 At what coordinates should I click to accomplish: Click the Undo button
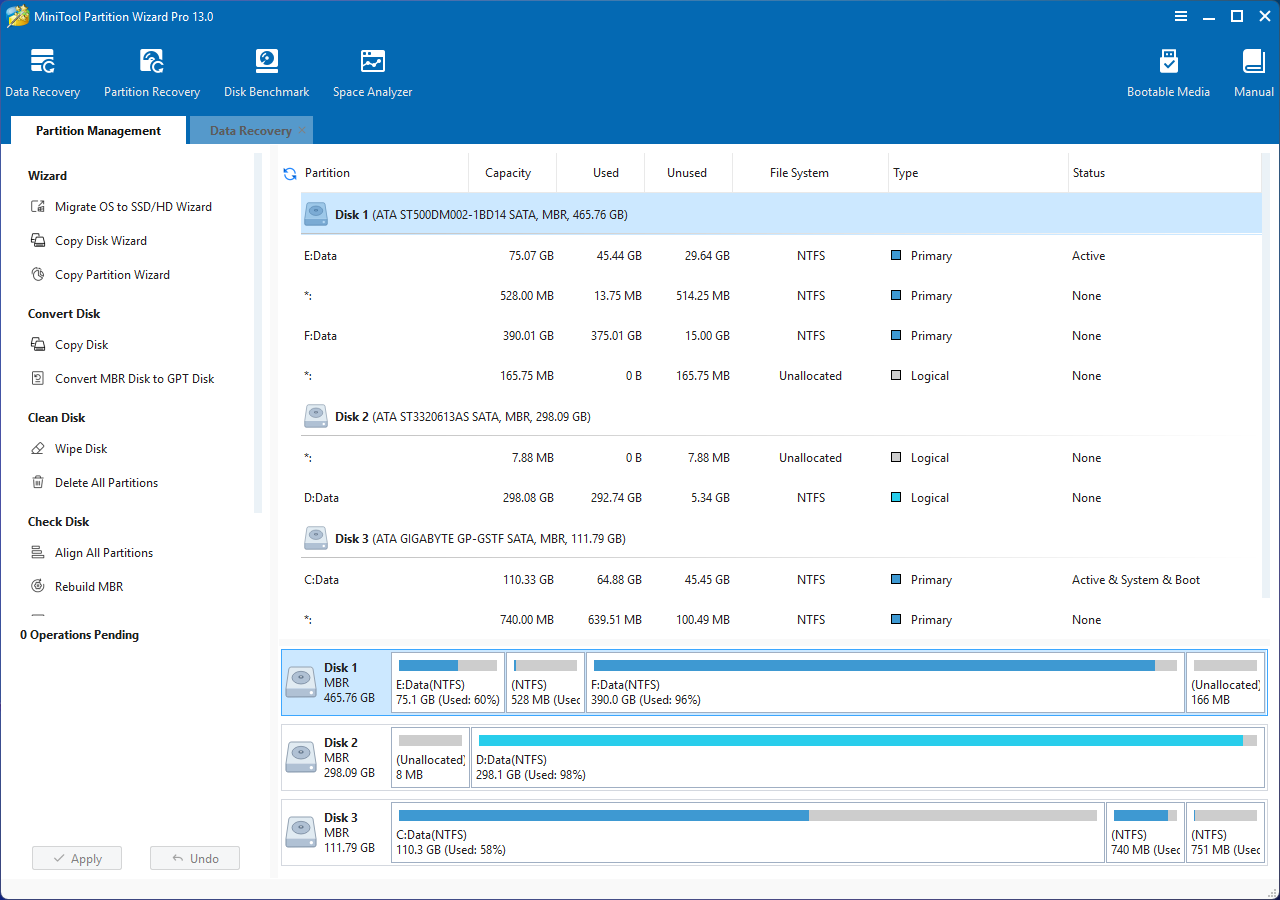click(195, 858)
